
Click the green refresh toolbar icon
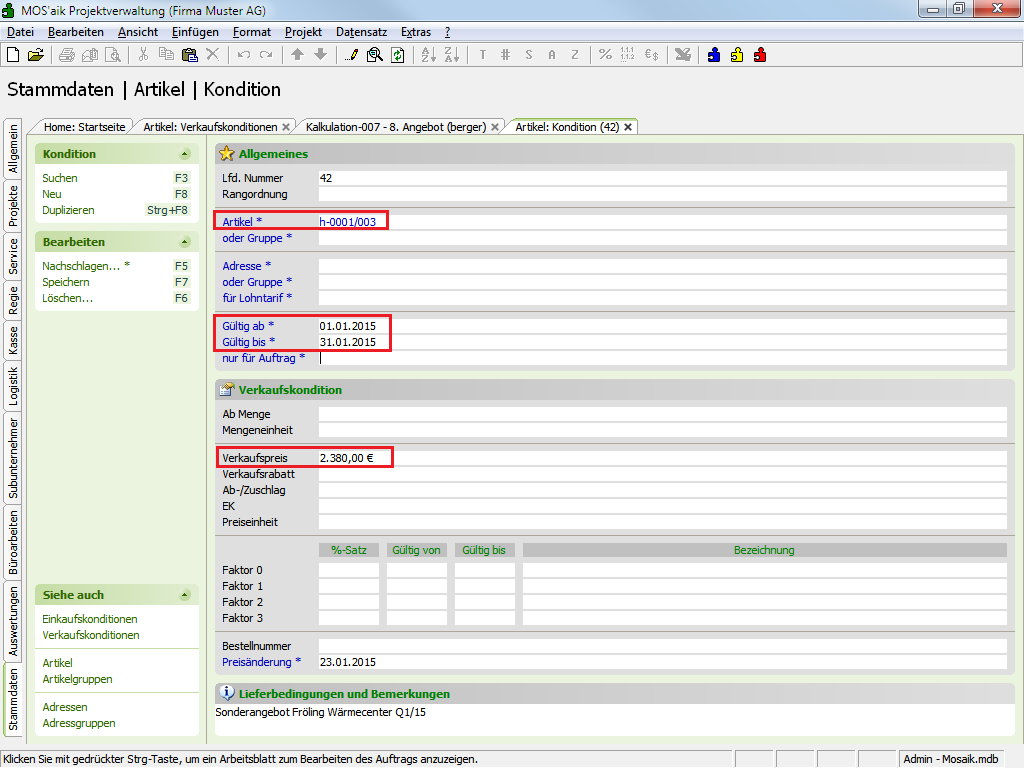click(x=397, y=55)
